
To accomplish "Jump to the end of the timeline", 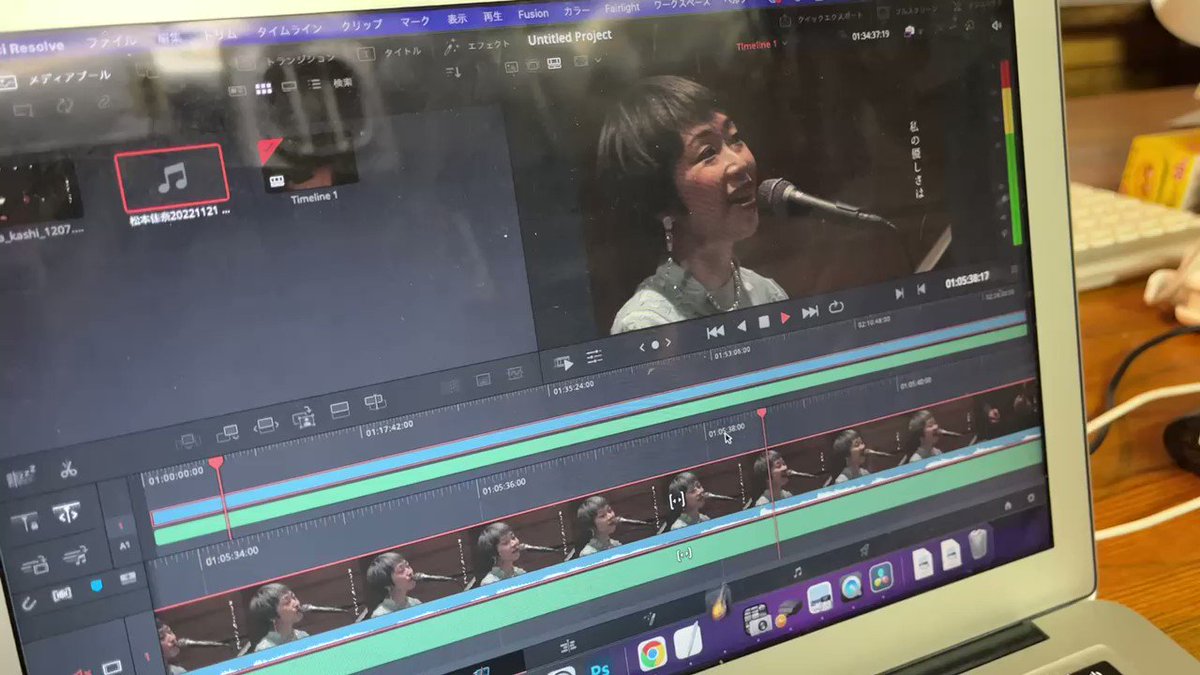I will pyautogui.click(x=810, y=313).
